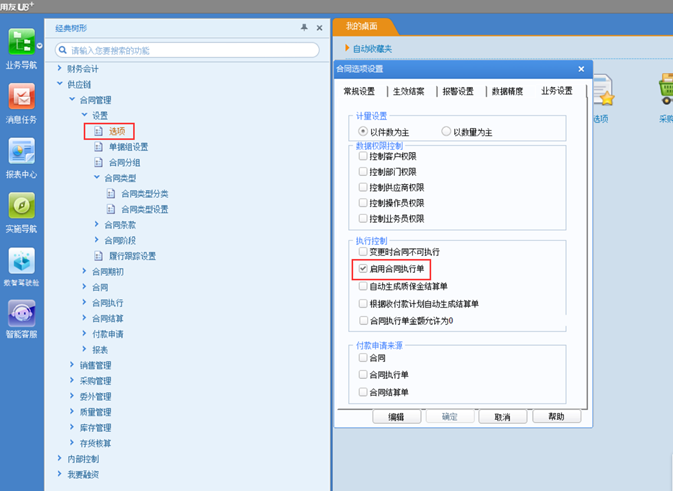The height and width of the screenshot is (491, 673).
Task: Switch to the 常规设置 tab
Action: click(x=359, y=91)
